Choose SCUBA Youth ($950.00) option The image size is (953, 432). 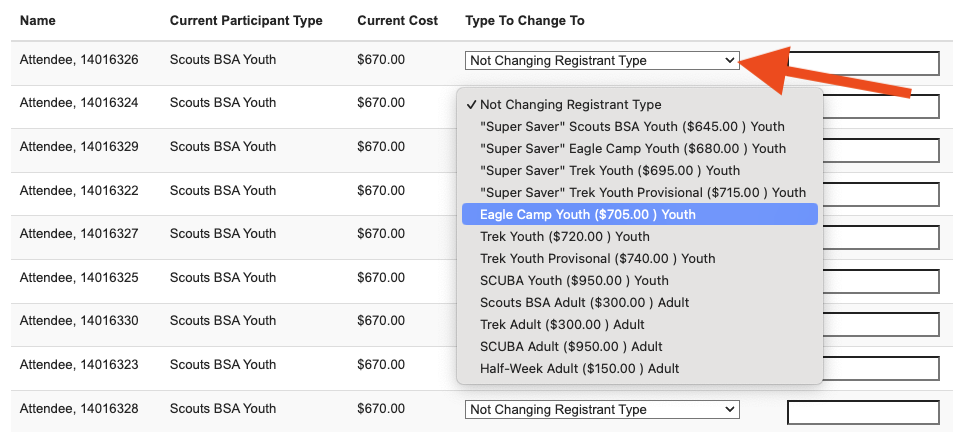tap(574, 281)
